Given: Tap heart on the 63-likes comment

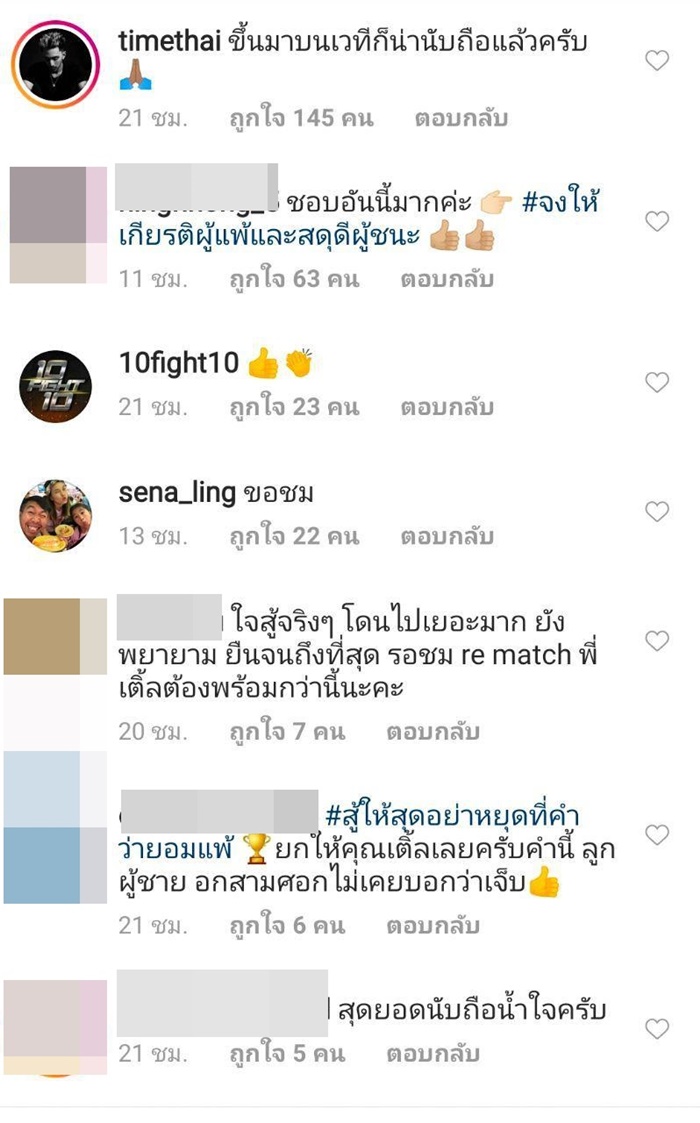Looking at the screenshot, I should point(657,221).
